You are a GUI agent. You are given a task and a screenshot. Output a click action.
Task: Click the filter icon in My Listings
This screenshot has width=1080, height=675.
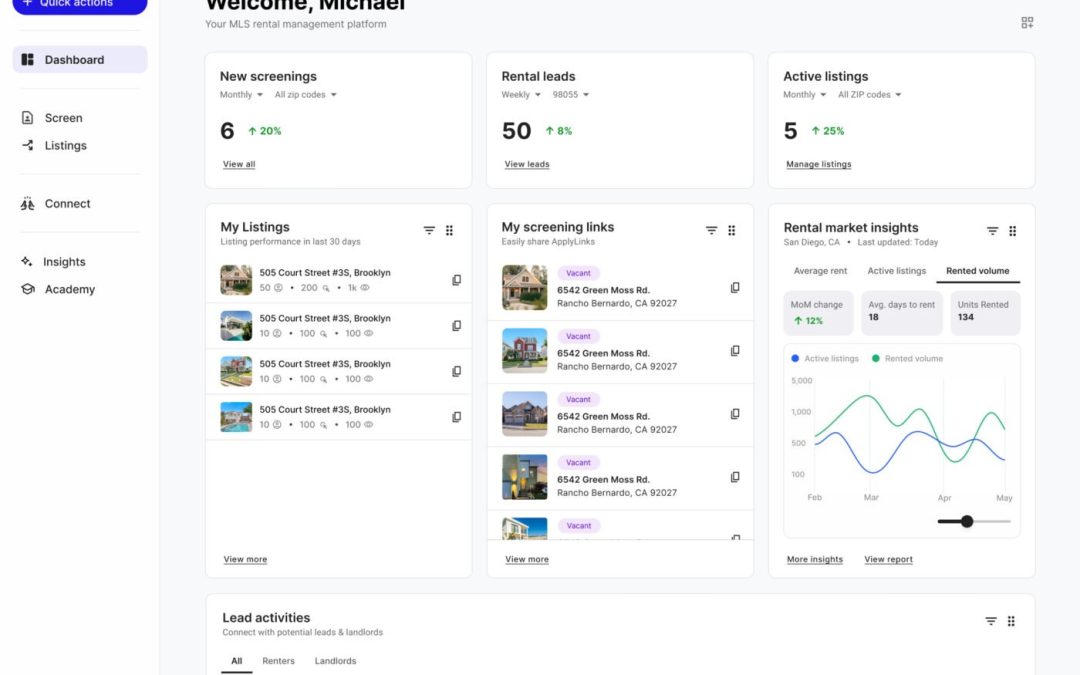point(429,230)
